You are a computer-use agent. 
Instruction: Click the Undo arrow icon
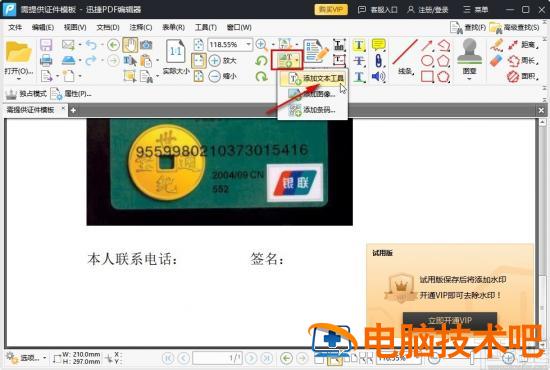click(91, 45)
